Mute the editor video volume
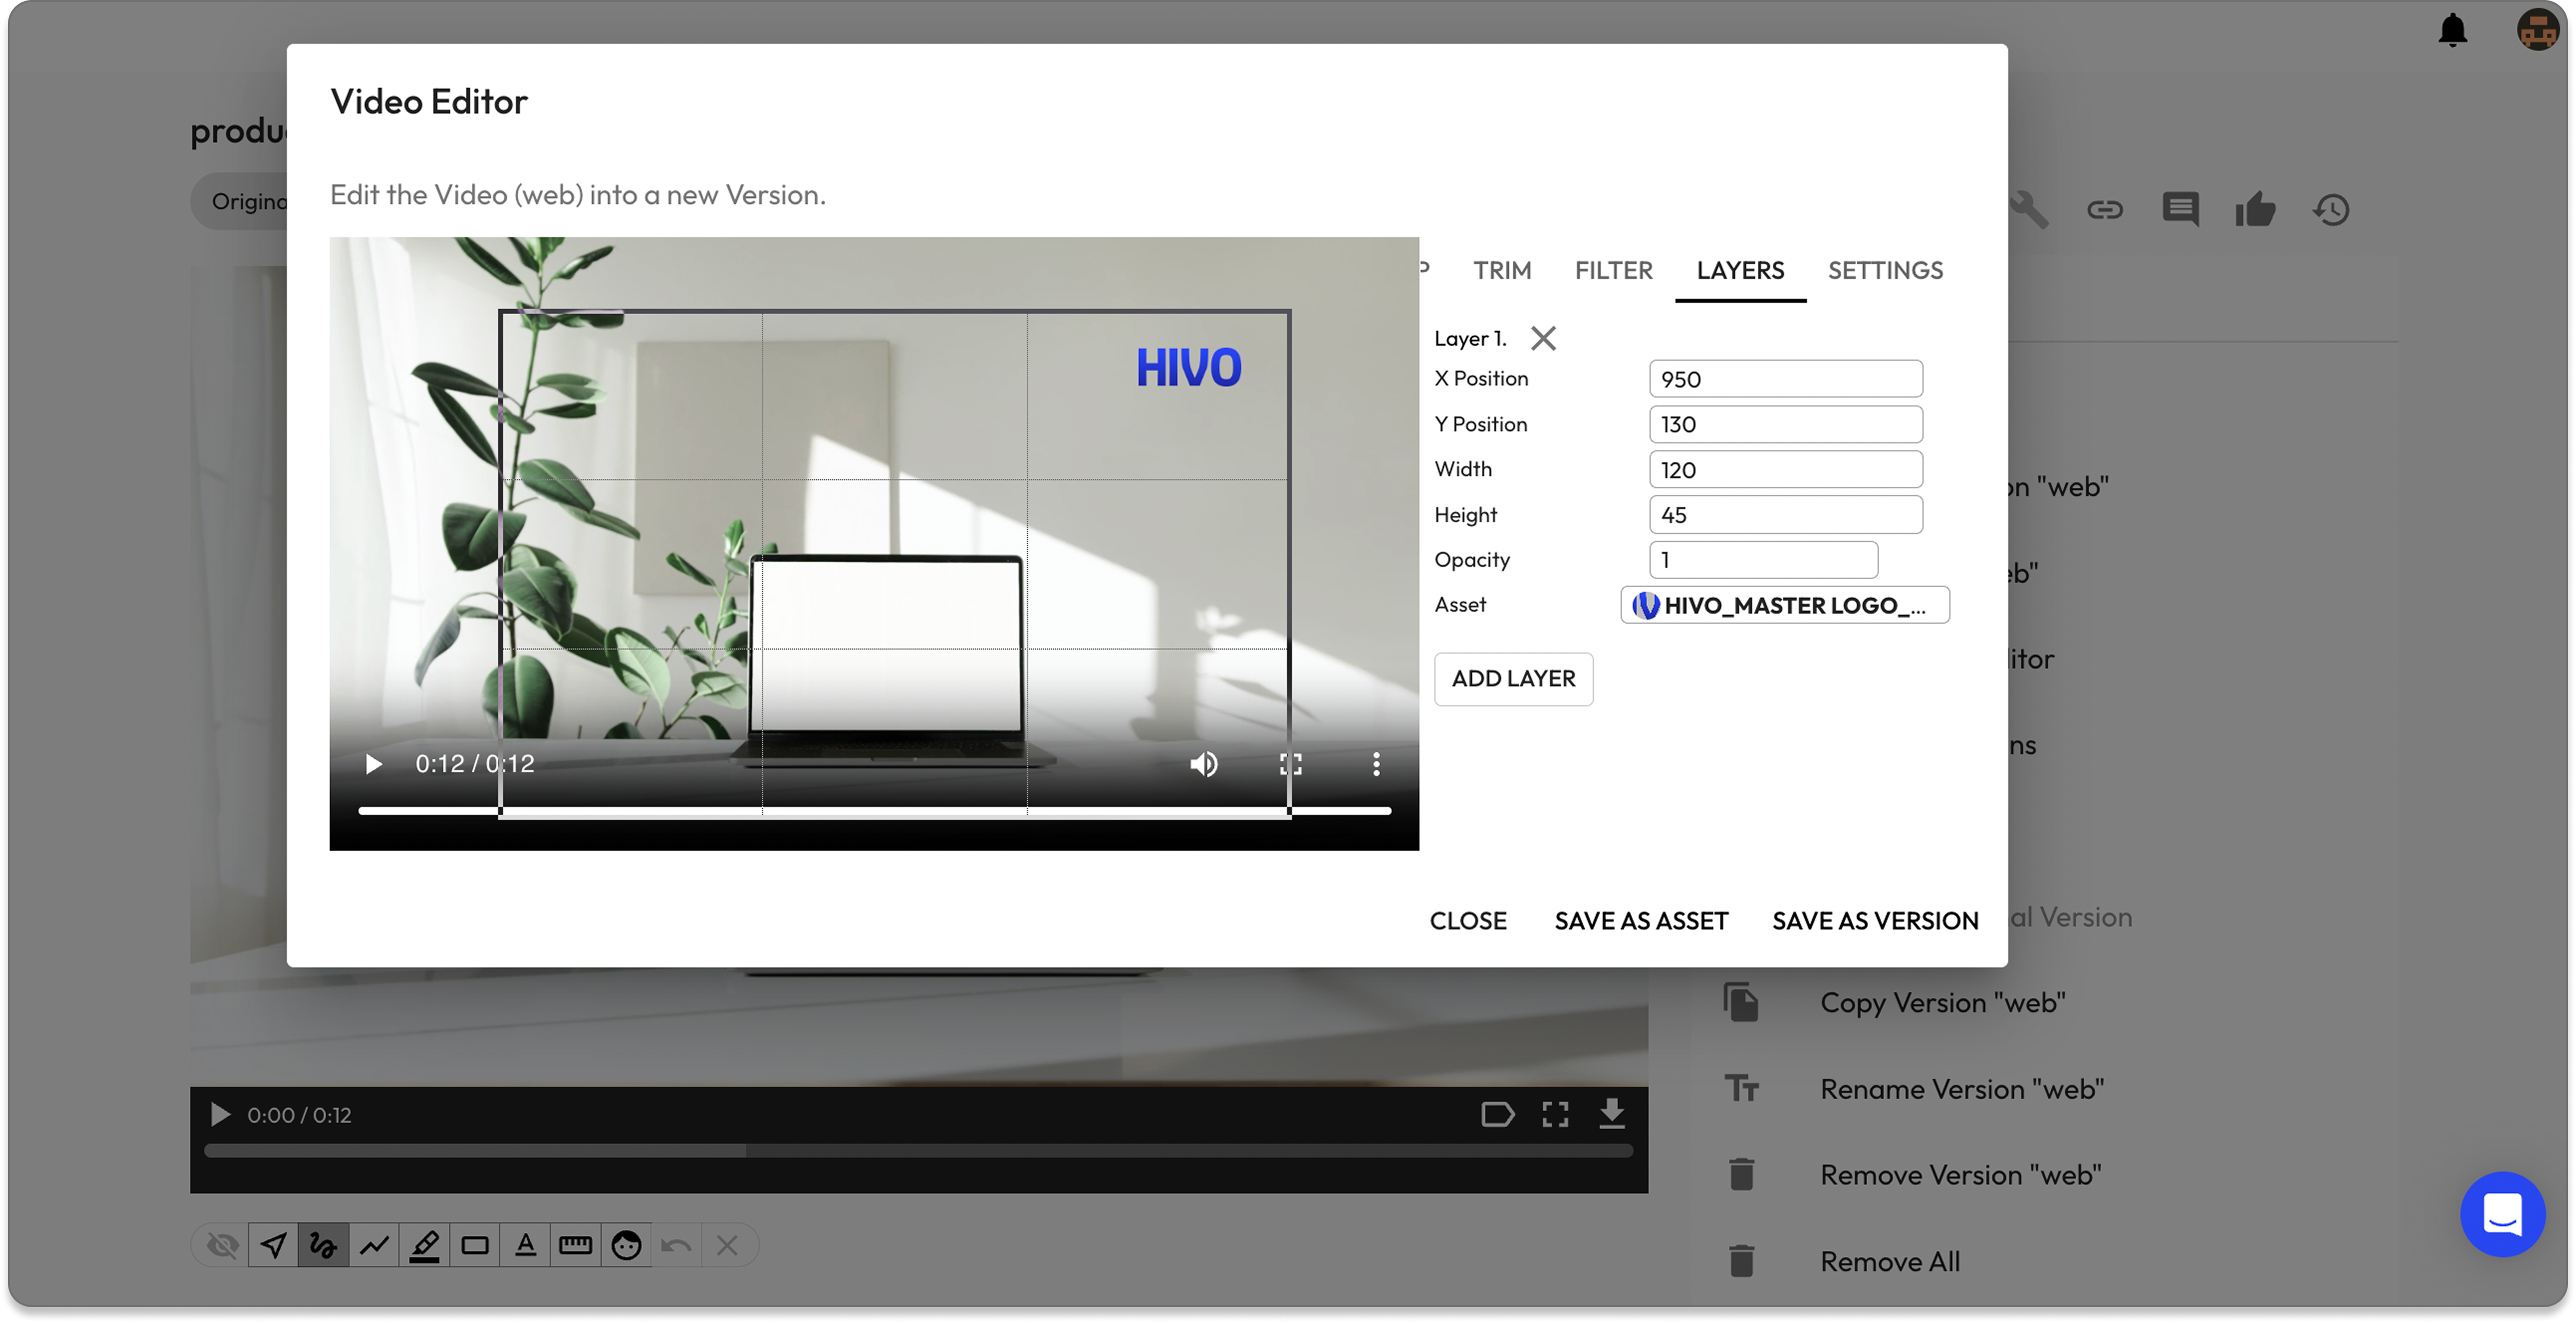This screenshot has width=2576, height=1323. click(1203, 765)
